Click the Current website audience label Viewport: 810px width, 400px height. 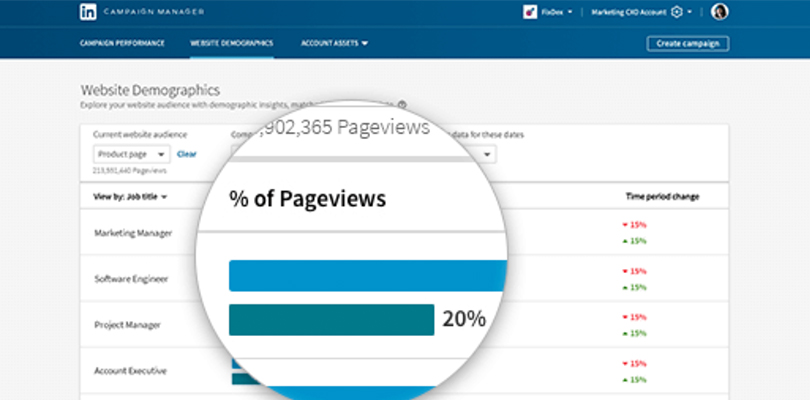(x=140, y=134)
